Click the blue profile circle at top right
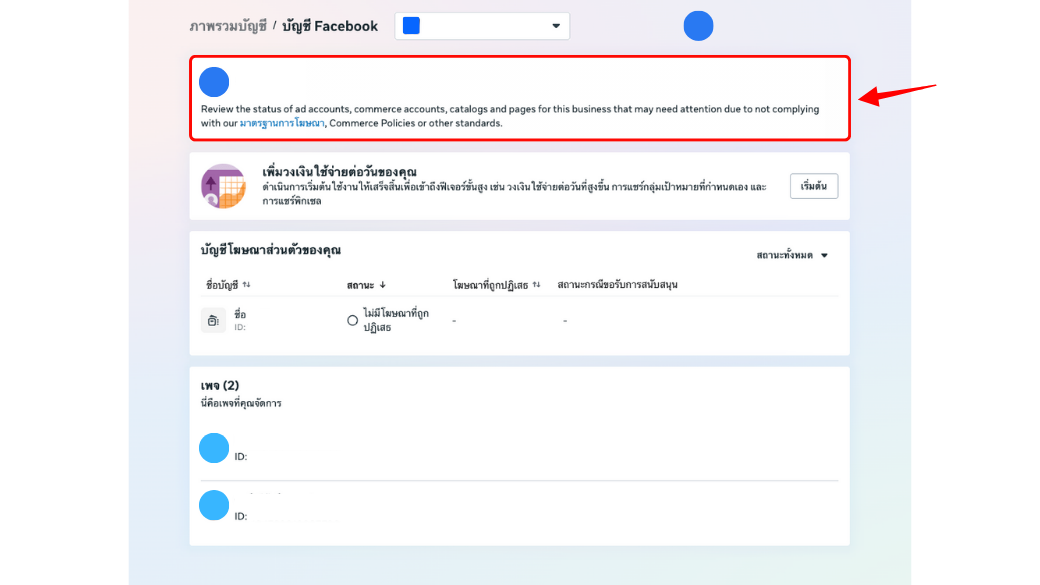The image size is (1040, 585). point(698,26)
